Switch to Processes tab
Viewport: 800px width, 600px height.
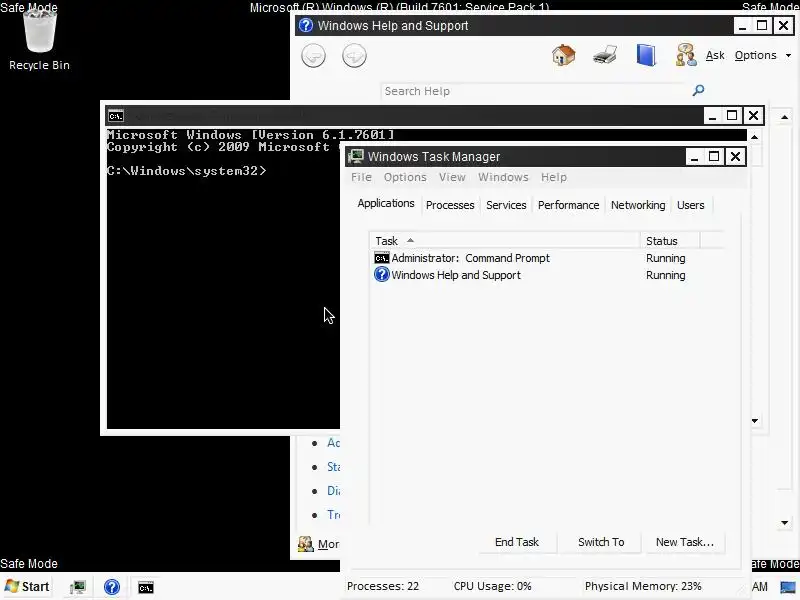(450, 205)
